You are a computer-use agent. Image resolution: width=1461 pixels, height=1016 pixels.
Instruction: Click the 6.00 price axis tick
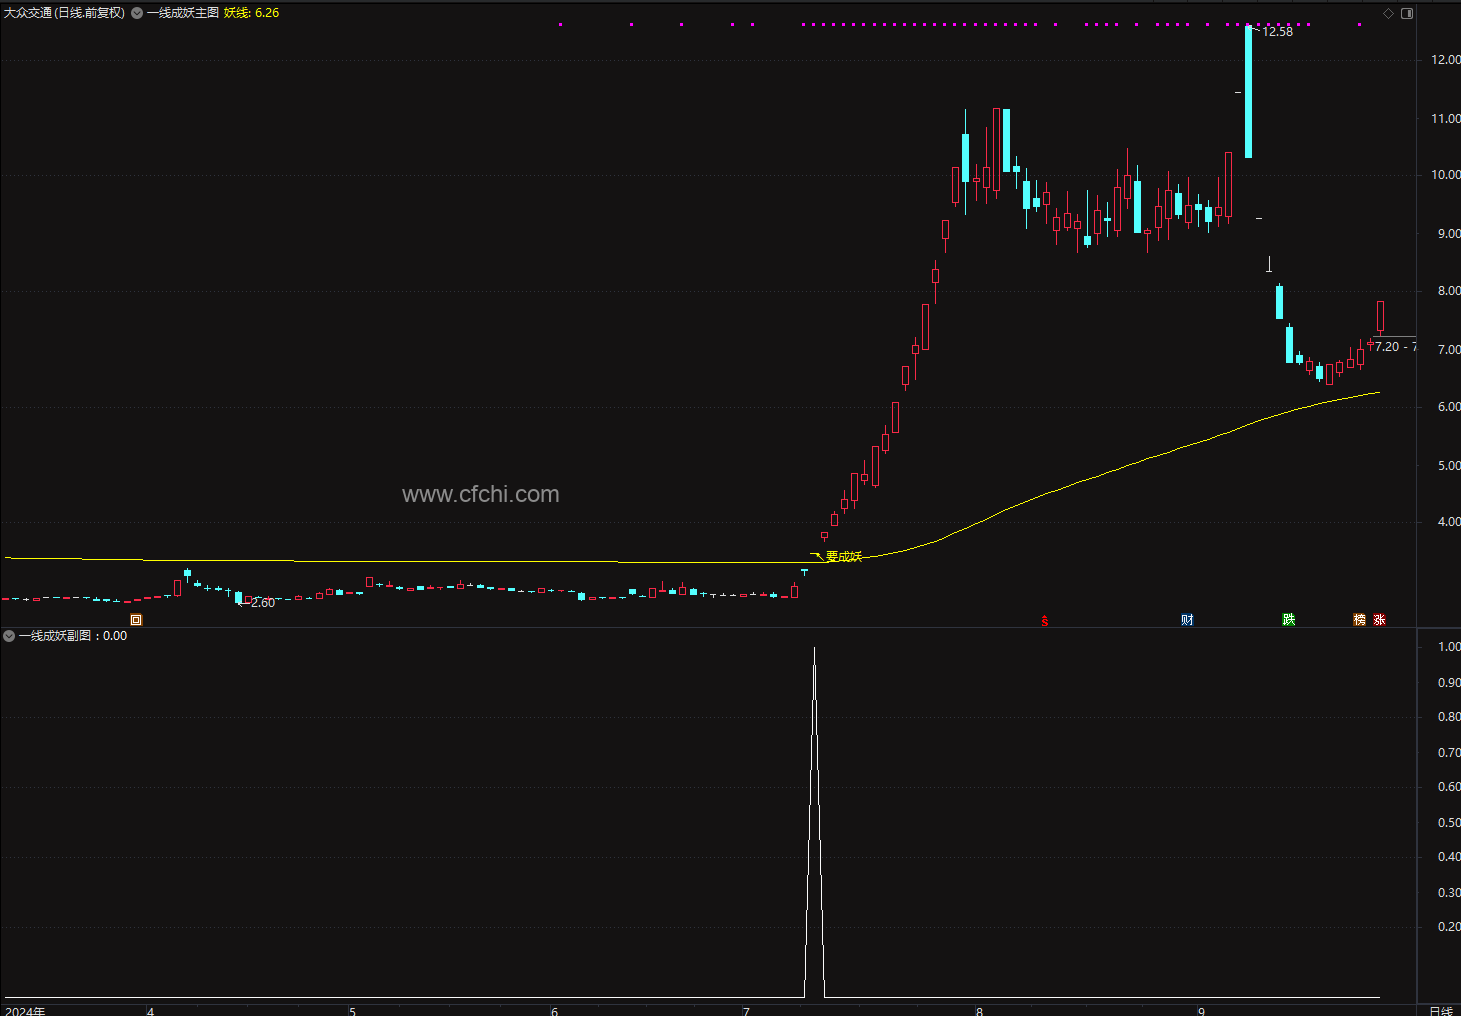pyautogui.click(x=1448, y=407)
